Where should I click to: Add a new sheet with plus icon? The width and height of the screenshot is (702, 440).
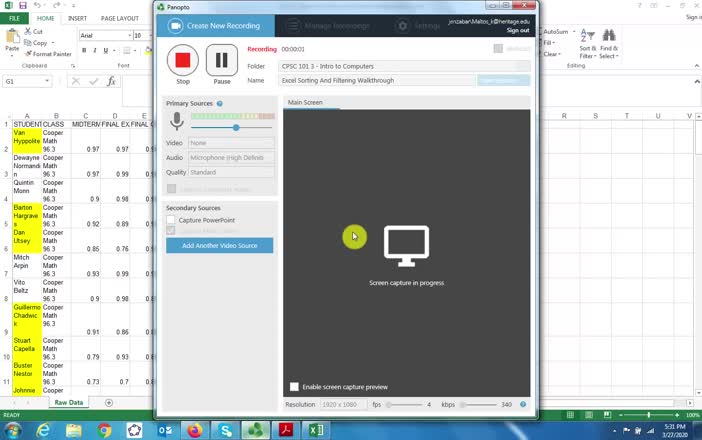[x=109, y=402]
